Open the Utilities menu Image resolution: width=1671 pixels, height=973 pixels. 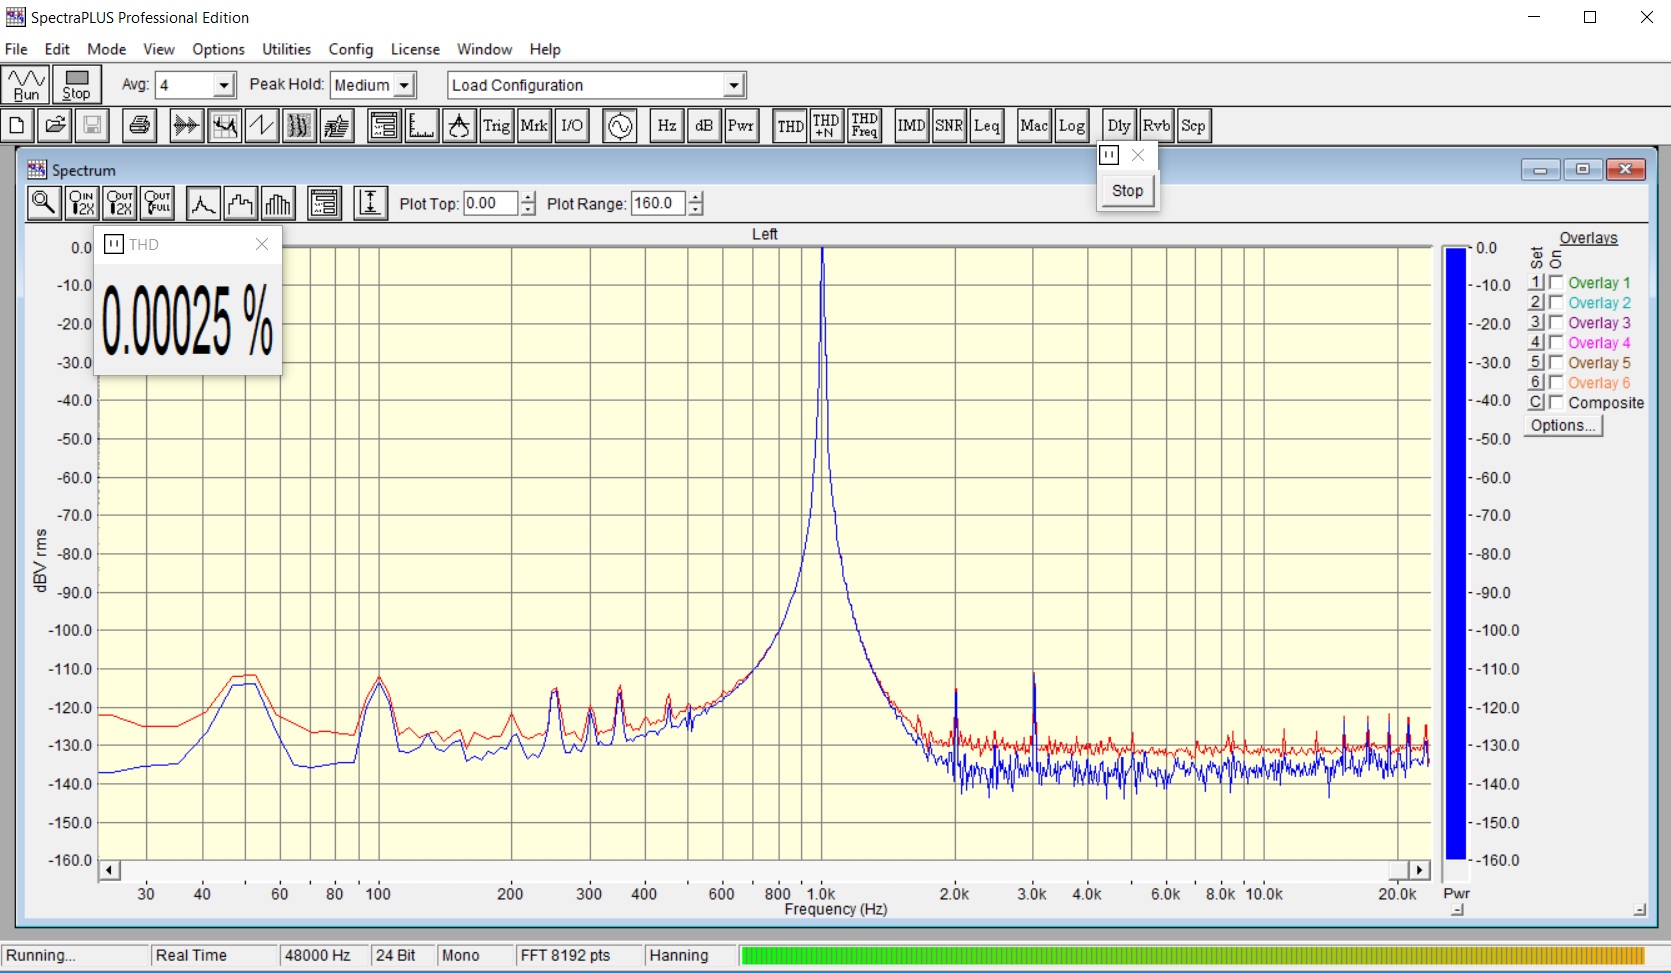coord(286,49)
